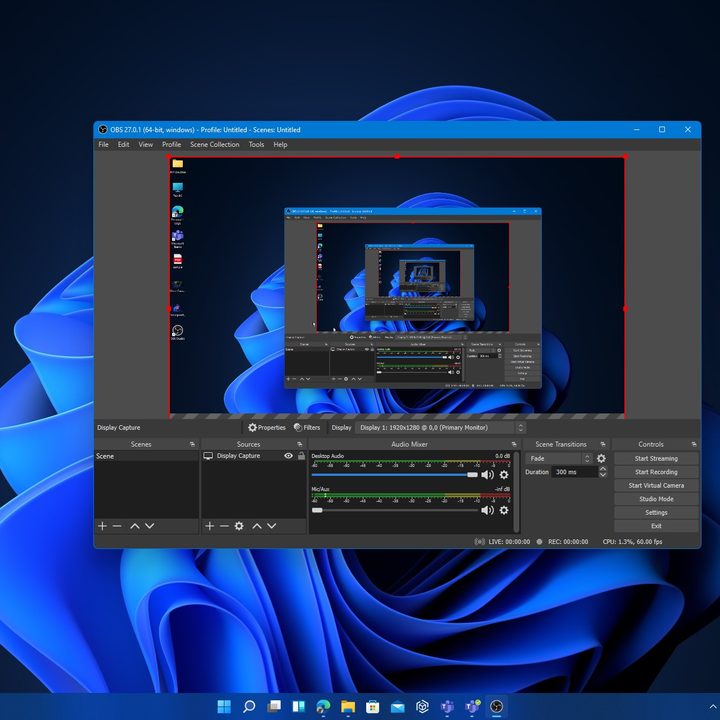This screenshot has width=720, height=720.
Task: Toggle Studio Mode in Controls
Action: [x=656, y=499]
